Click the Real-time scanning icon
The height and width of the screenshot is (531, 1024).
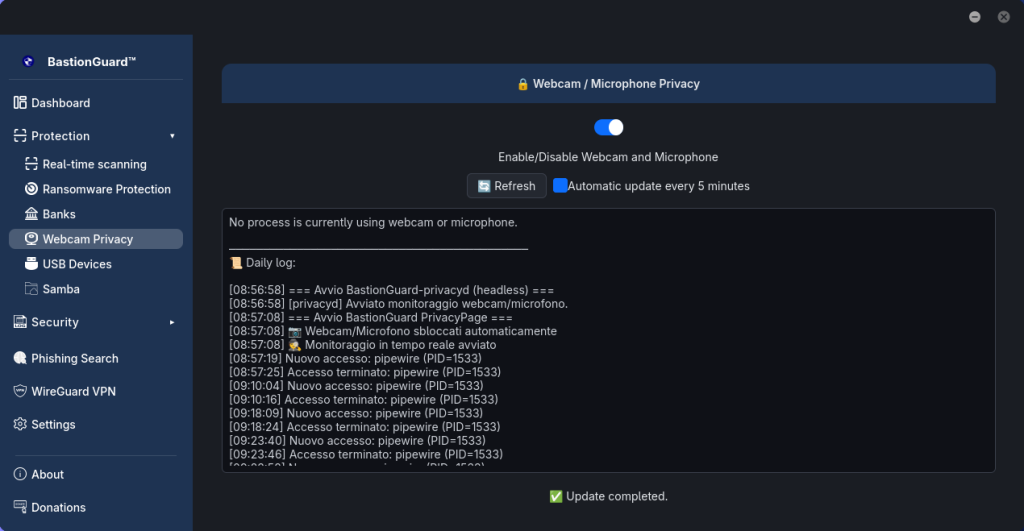click(x=31, y=164)
